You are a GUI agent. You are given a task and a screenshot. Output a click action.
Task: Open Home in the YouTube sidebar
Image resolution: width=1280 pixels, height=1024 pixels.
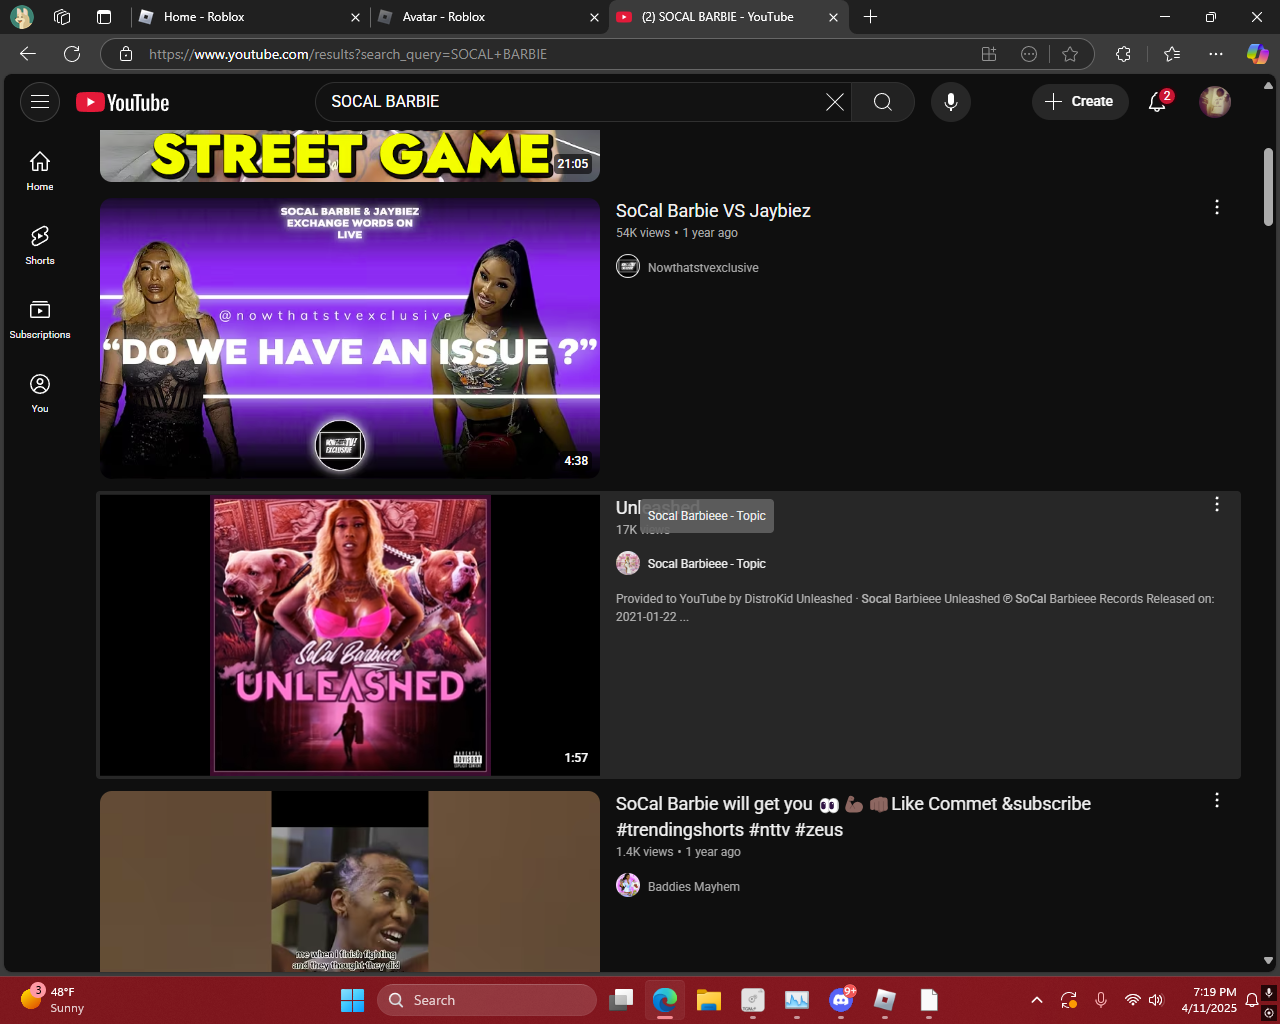[40, 171]
